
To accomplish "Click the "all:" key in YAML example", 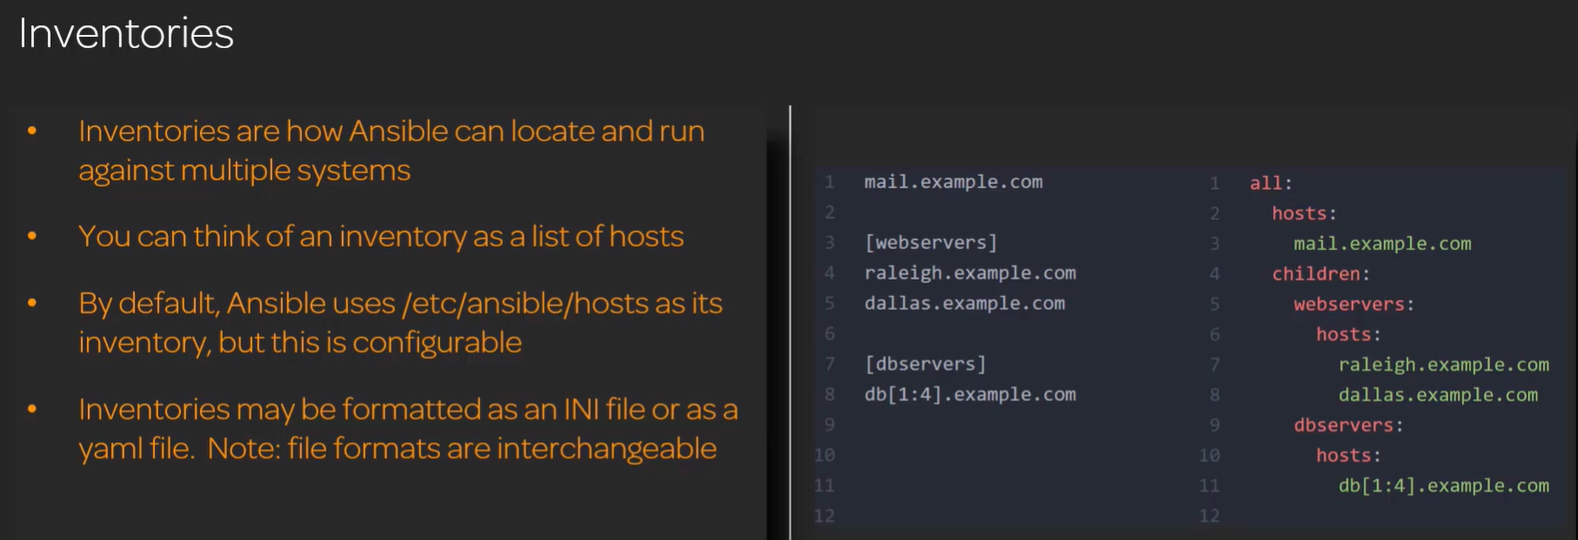I will (x=1270, y=183).
